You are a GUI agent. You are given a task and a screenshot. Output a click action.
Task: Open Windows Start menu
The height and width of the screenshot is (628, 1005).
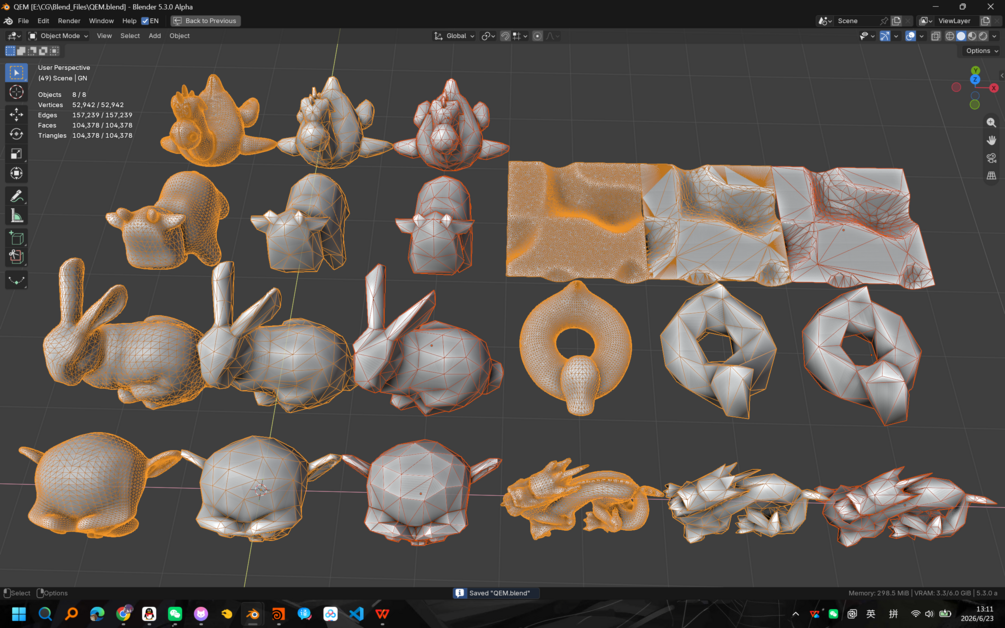(x=19, y=613)
